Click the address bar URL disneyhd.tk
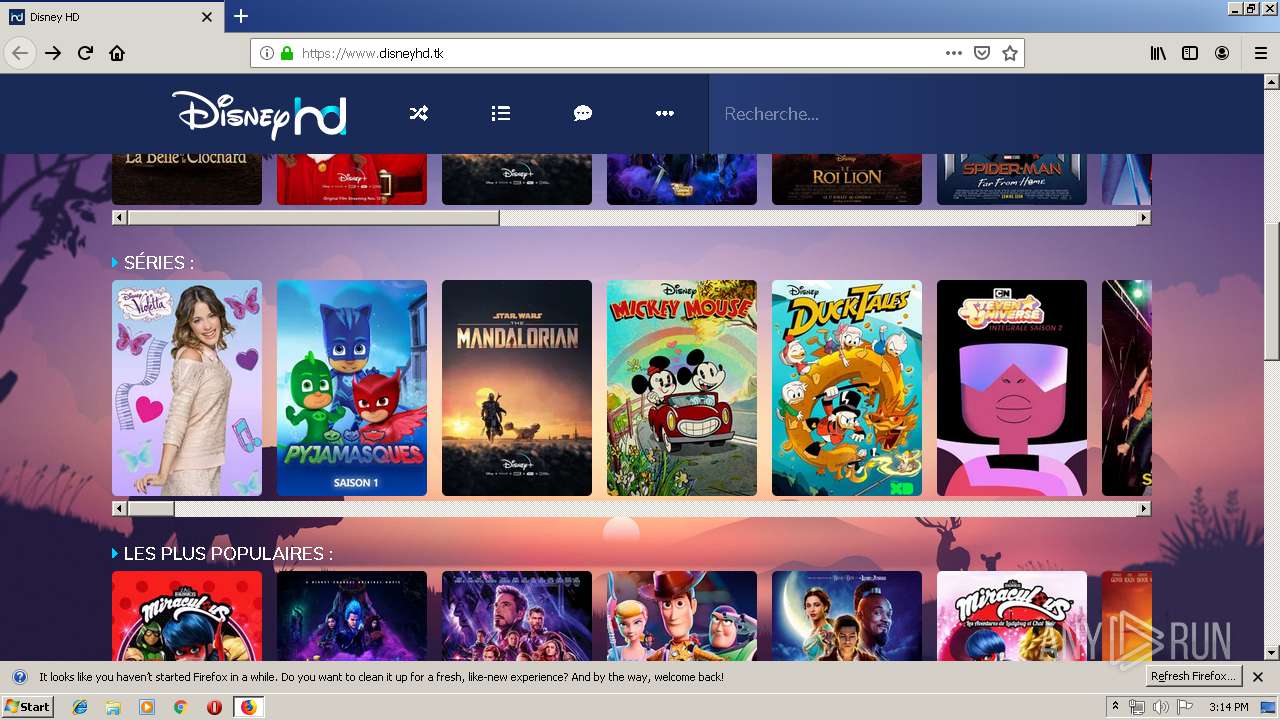This screenshot has height=720, width=1280. pos(372,53)
